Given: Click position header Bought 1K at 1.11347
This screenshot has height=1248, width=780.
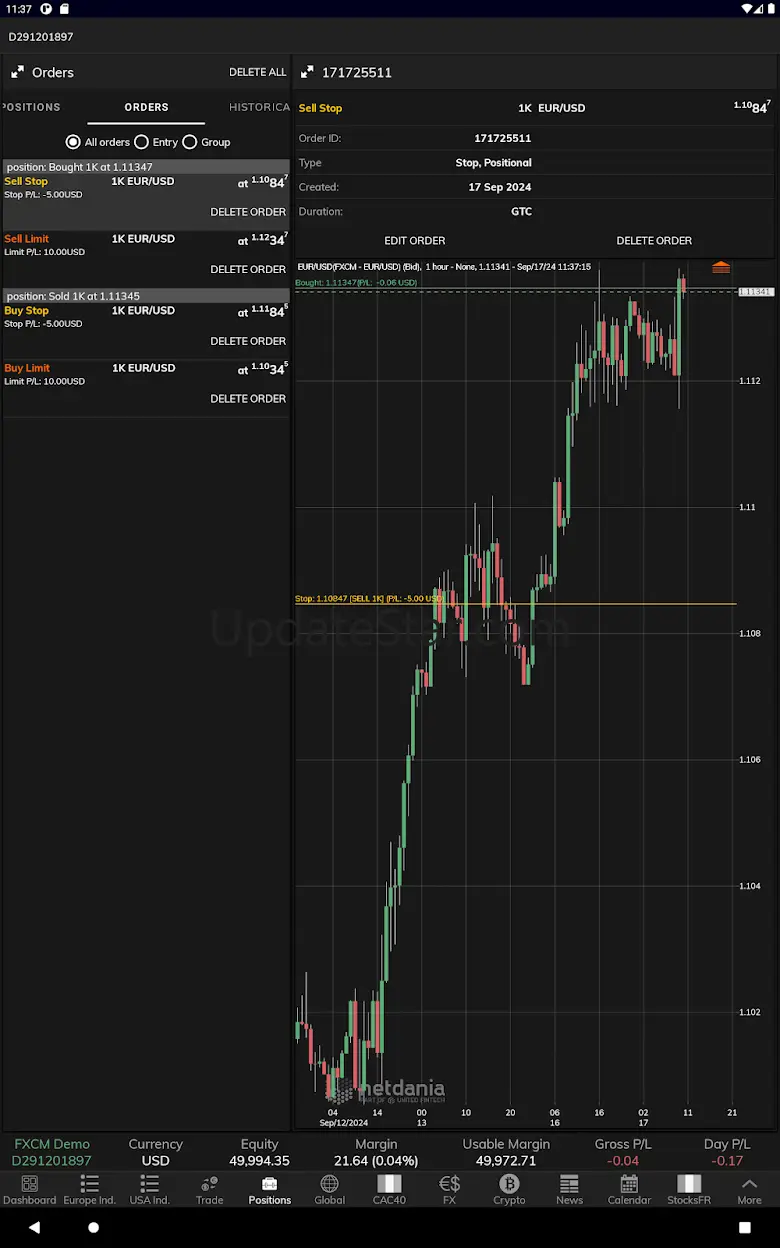Looking at the screenshot, I should 146,167.
